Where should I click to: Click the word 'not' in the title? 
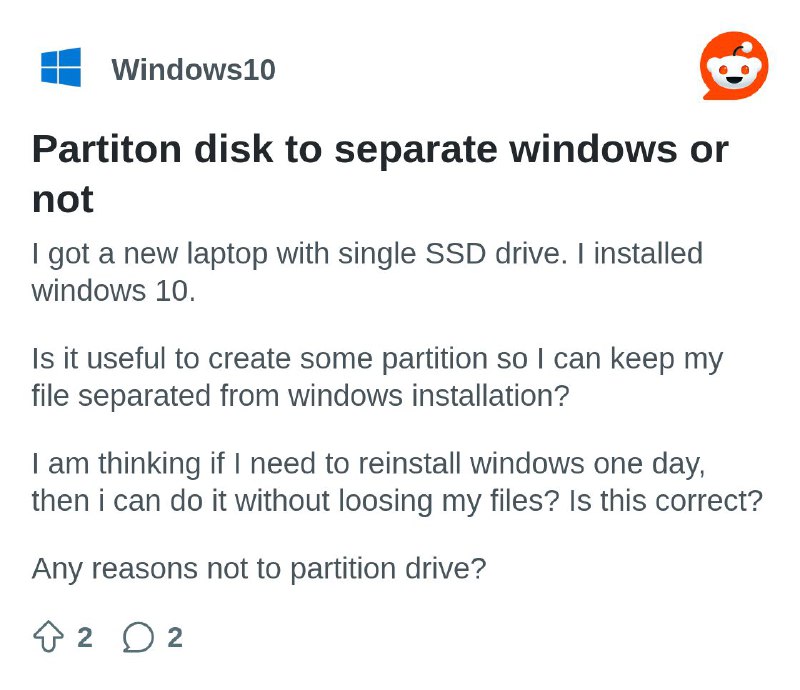(63, 199)
